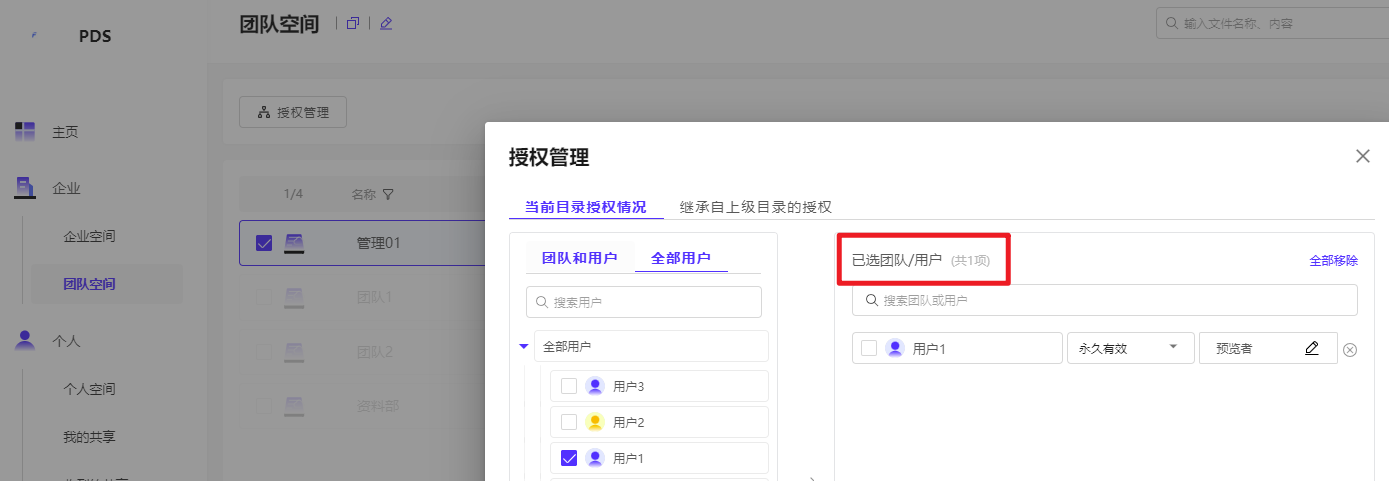
Task: Check the 用户3 checkbox
Action: tap(569, 386)
